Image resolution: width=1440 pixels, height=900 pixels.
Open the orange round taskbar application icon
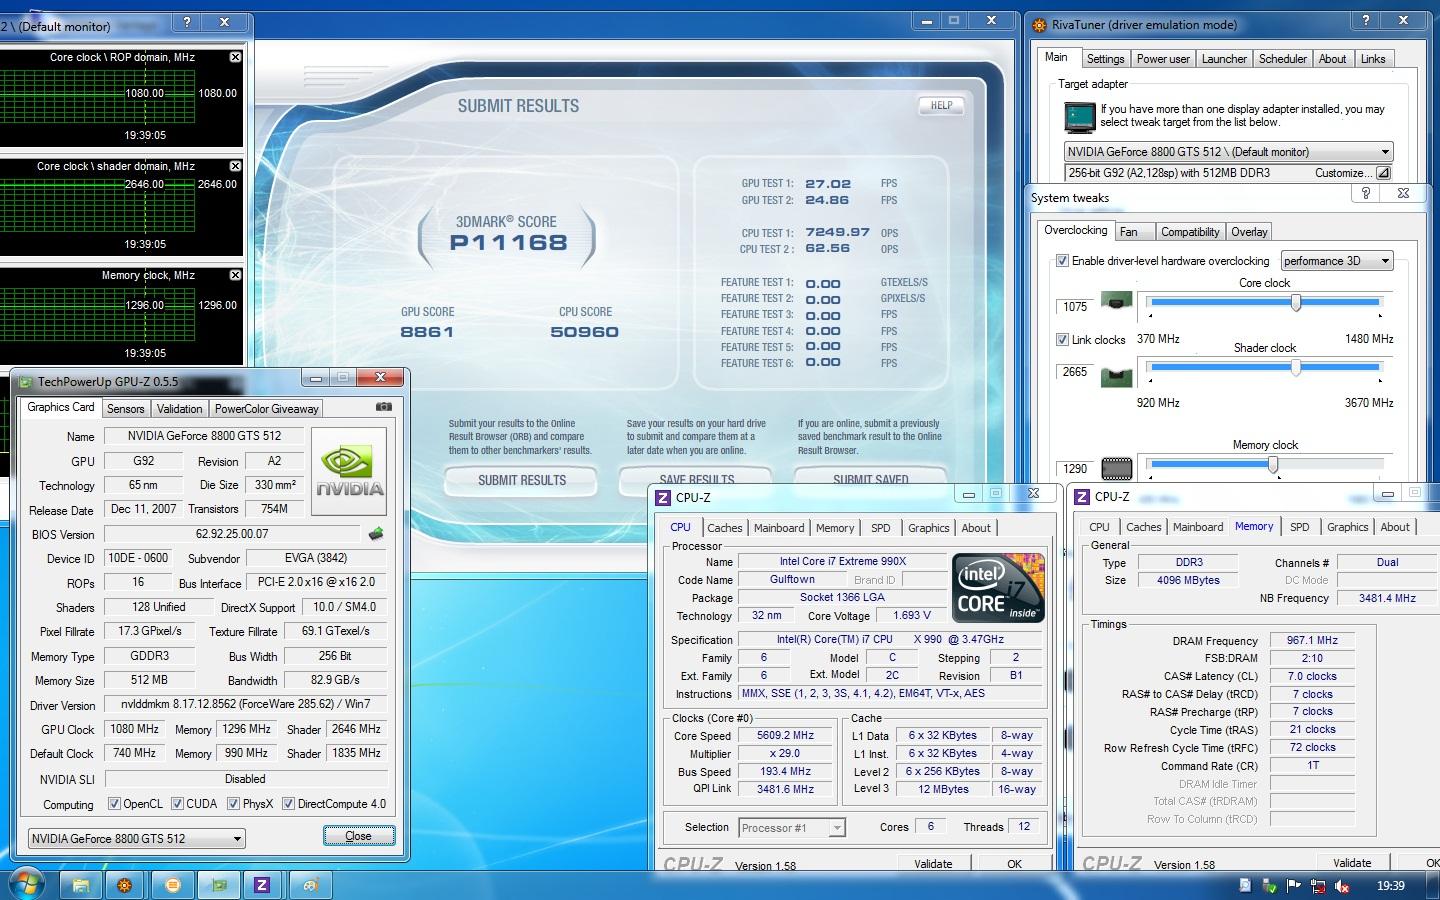172,885
